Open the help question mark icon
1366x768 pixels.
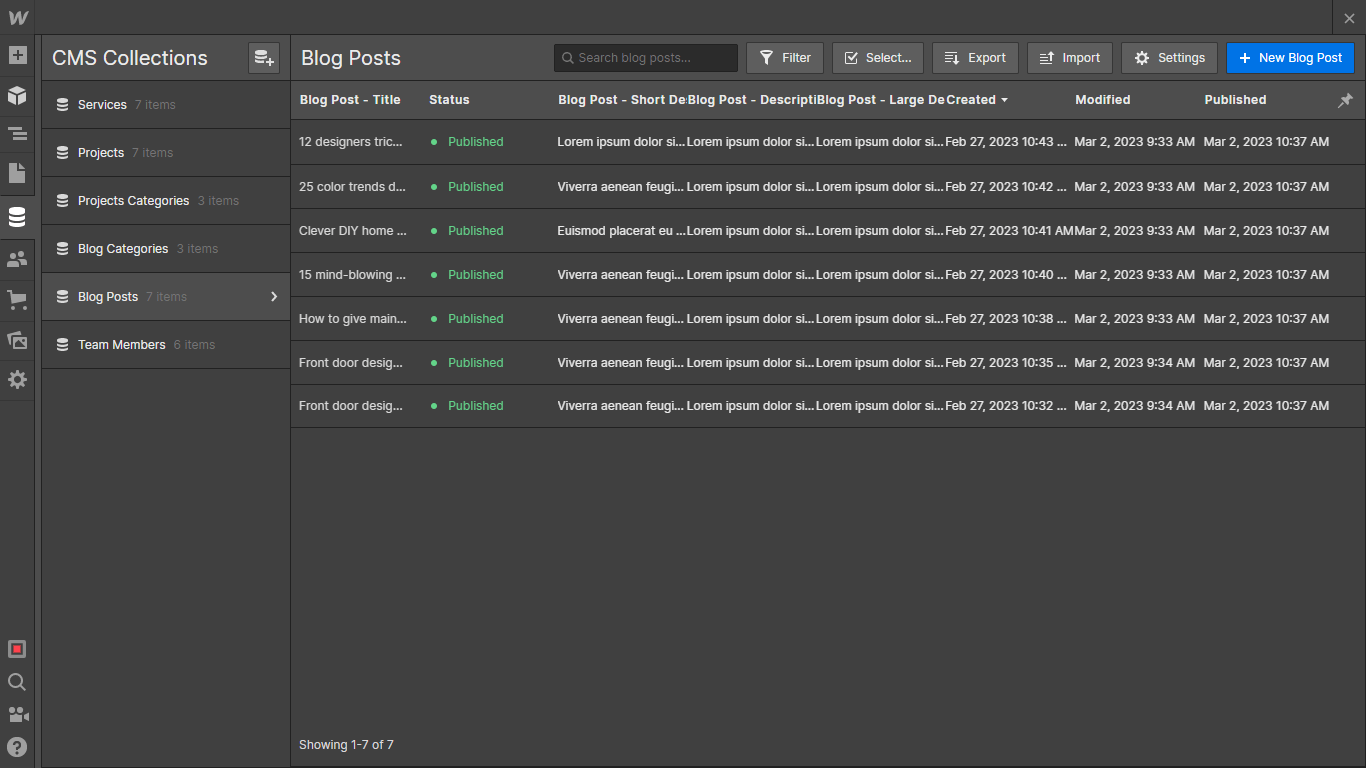coord(17,747)
